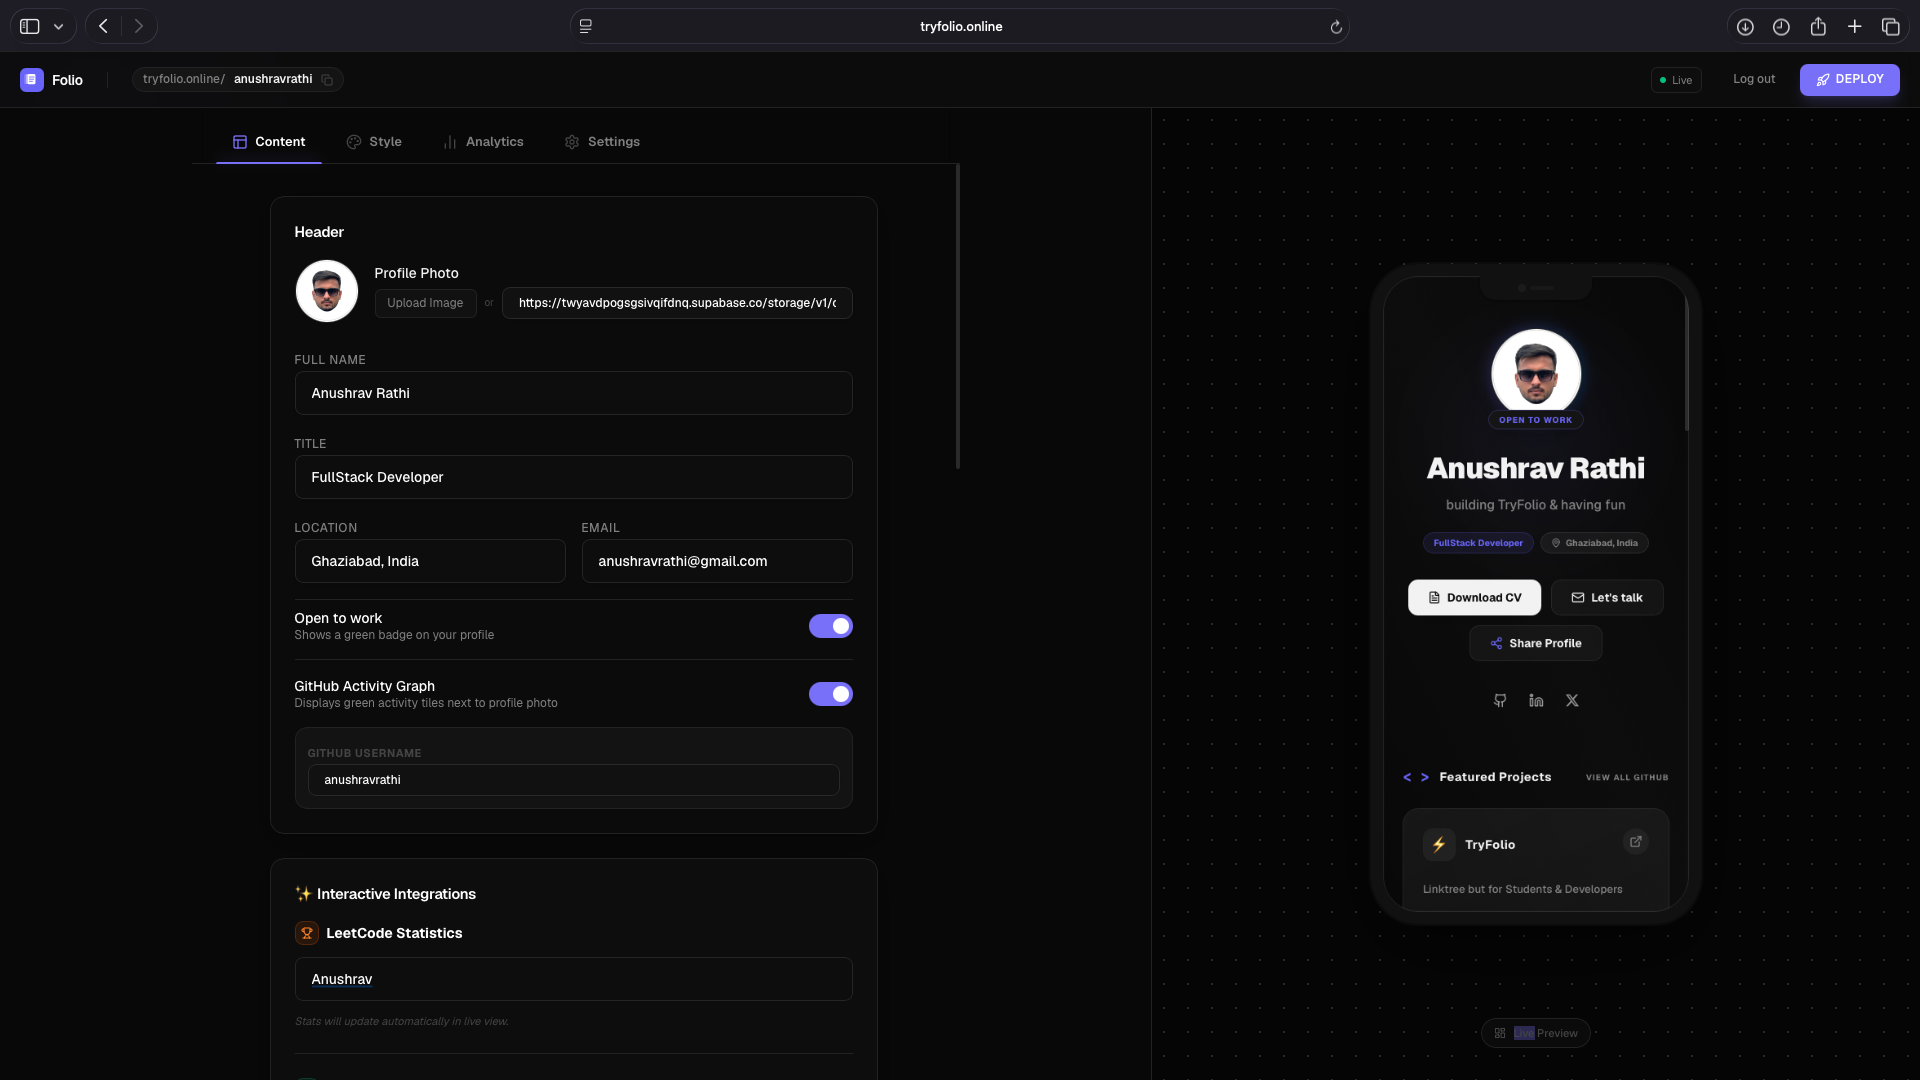
Task: Click the LeetCode Statistics trophy icon
Action: pos(307,934)
